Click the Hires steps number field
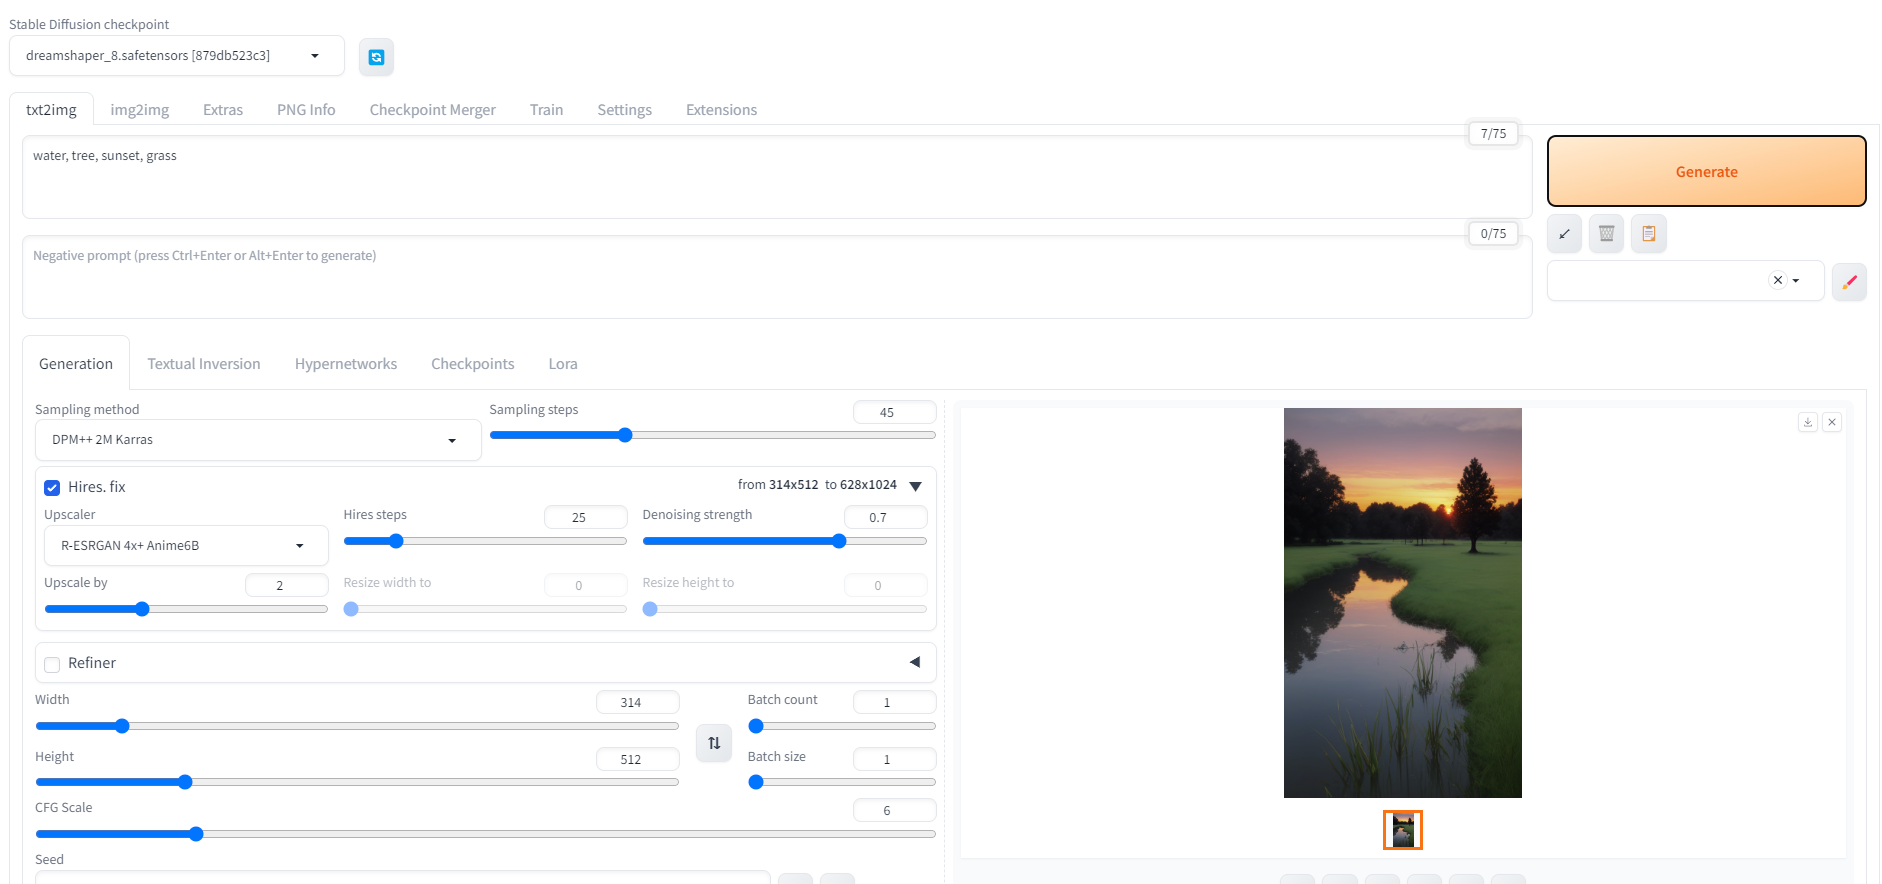Screen dimensions: 1882x884 pos(585,517)
